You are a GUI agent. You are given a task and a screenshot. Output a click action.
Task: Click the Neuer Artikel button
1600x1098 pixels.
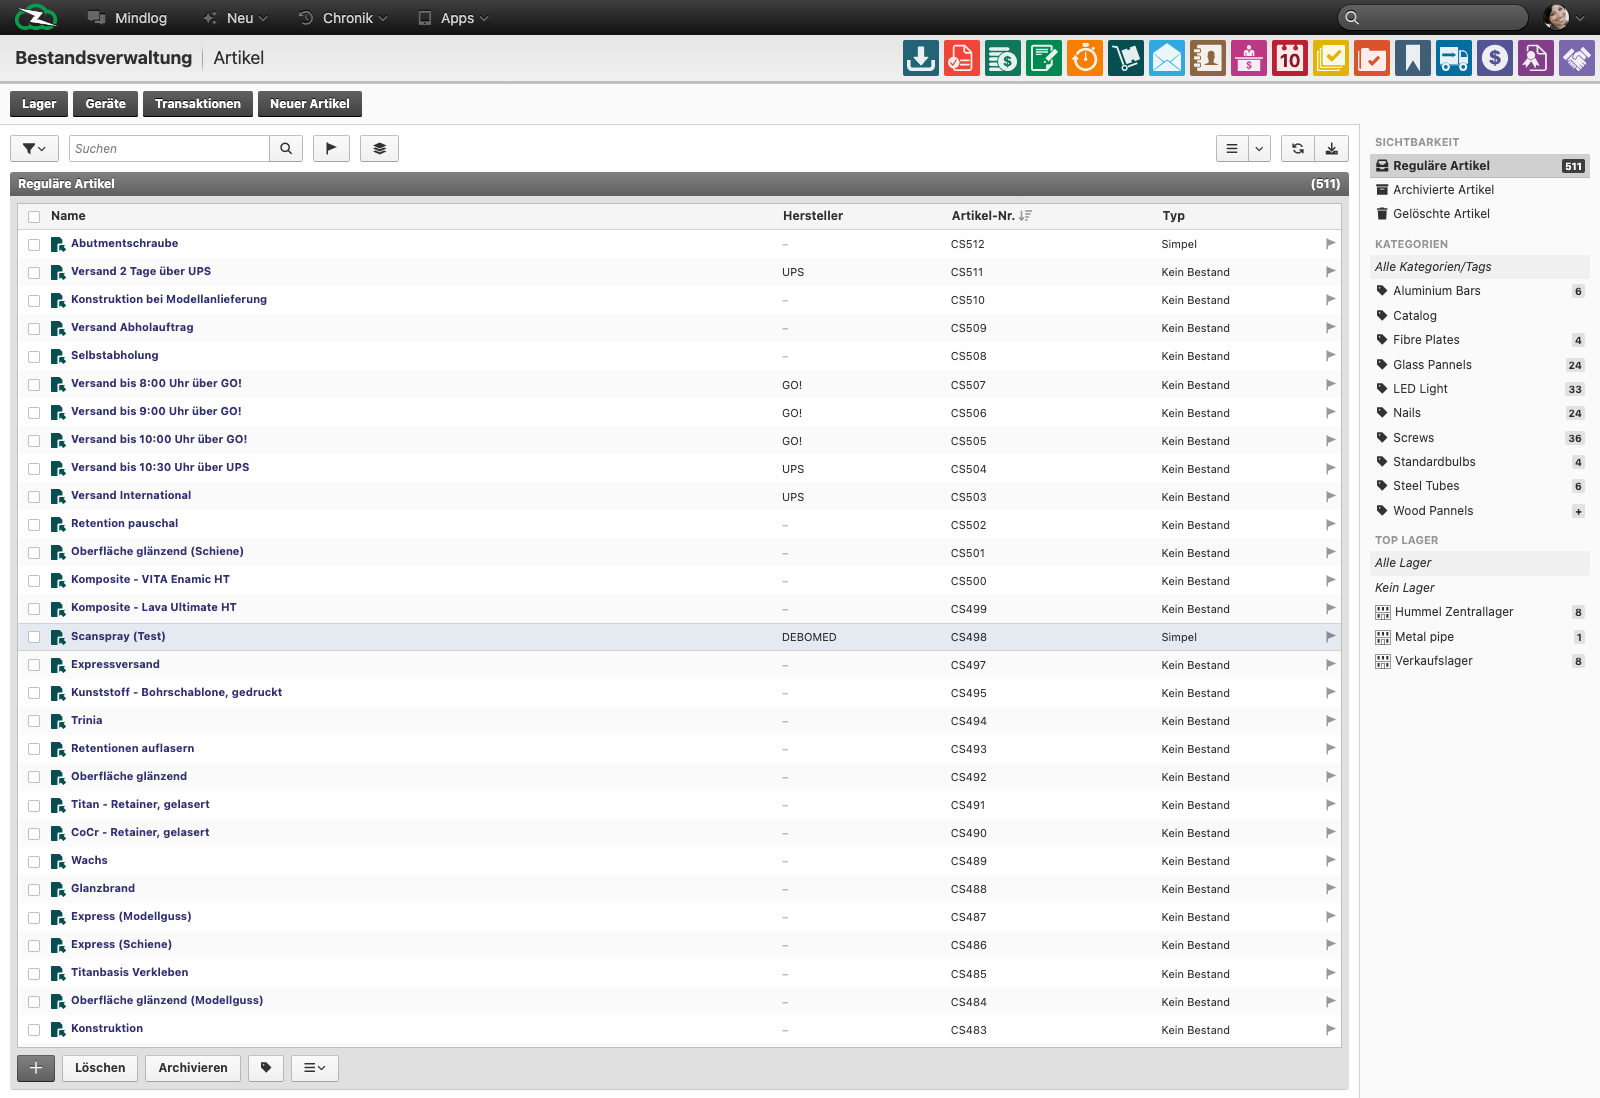click(309, 104)
